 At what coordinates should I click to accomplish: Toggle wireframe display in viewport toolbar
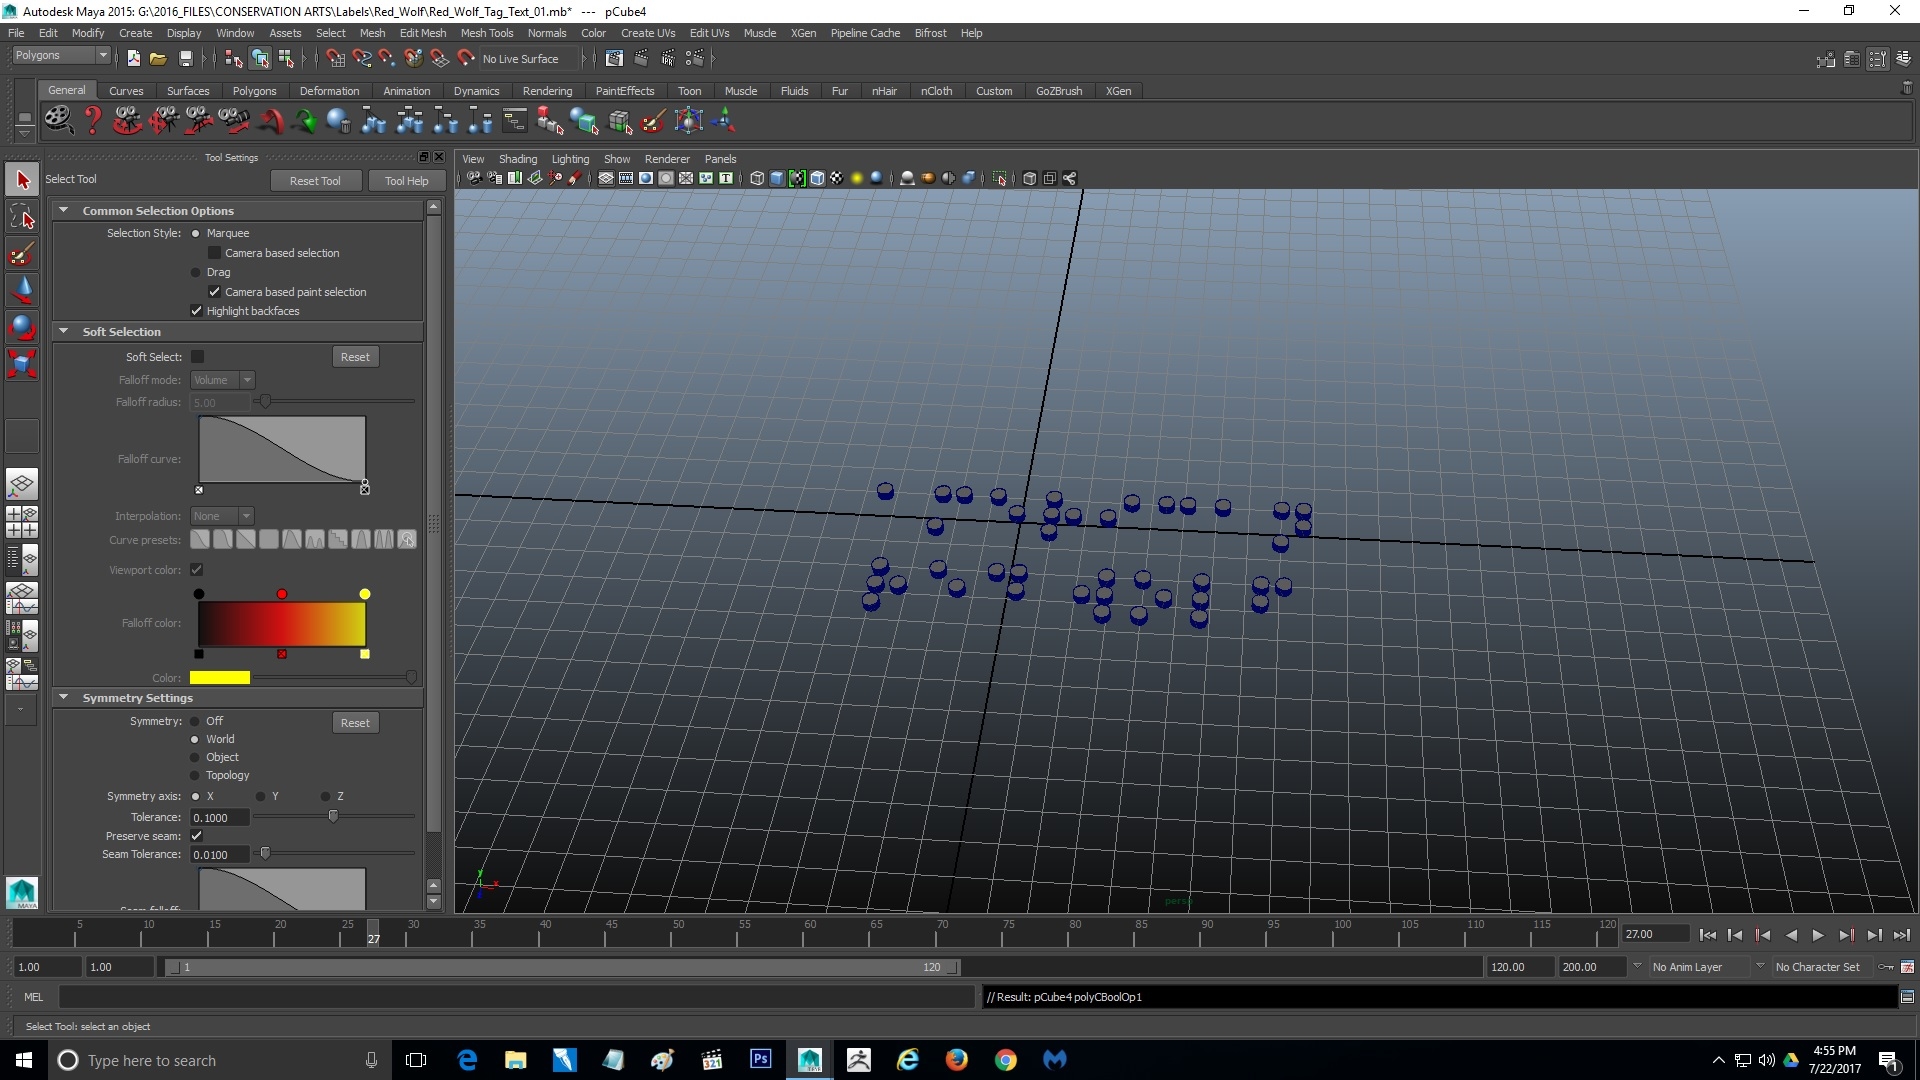(757, 179)
